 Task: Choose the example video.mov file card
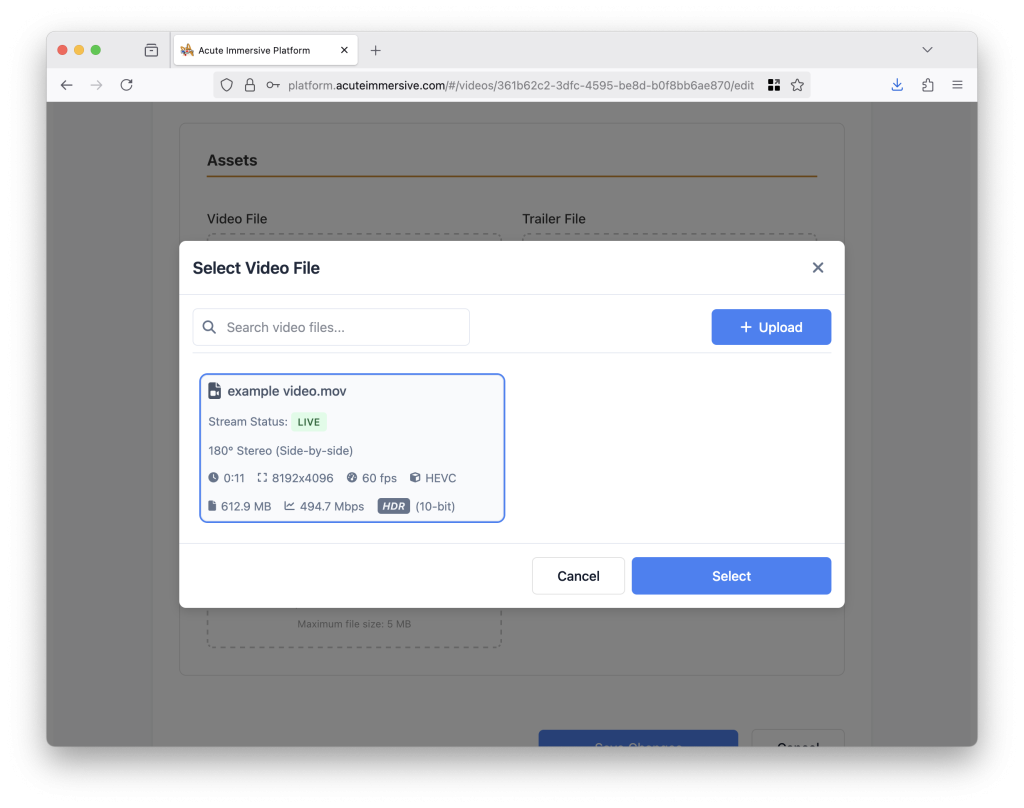(x=352, y=448)
